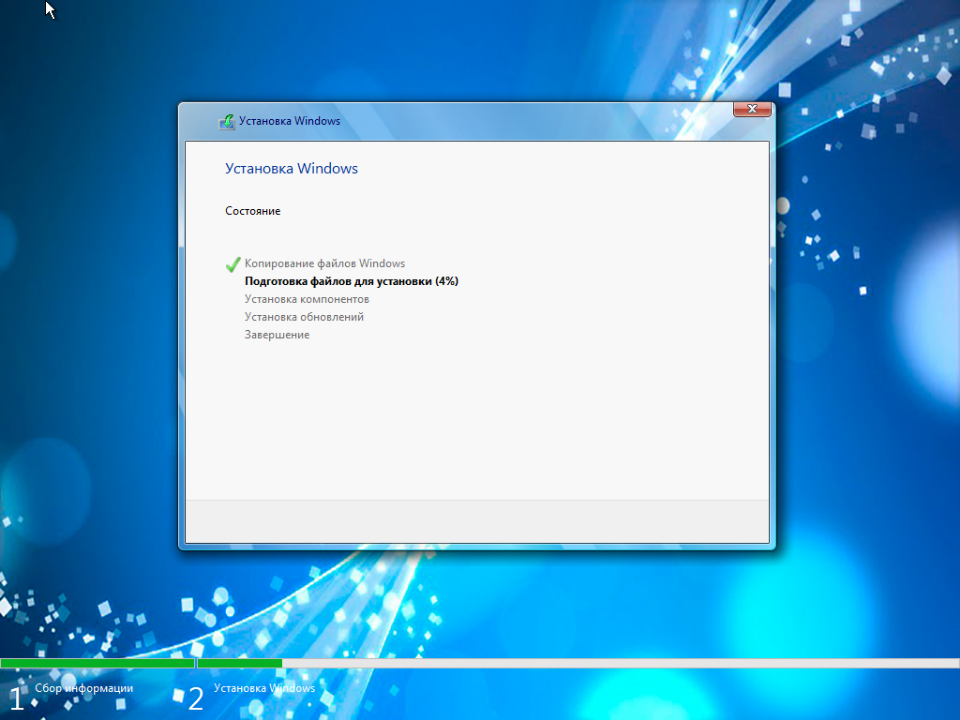Click the first progress bar segment
Viewport: 960px width, 720px height.
[x=97, y=663]
